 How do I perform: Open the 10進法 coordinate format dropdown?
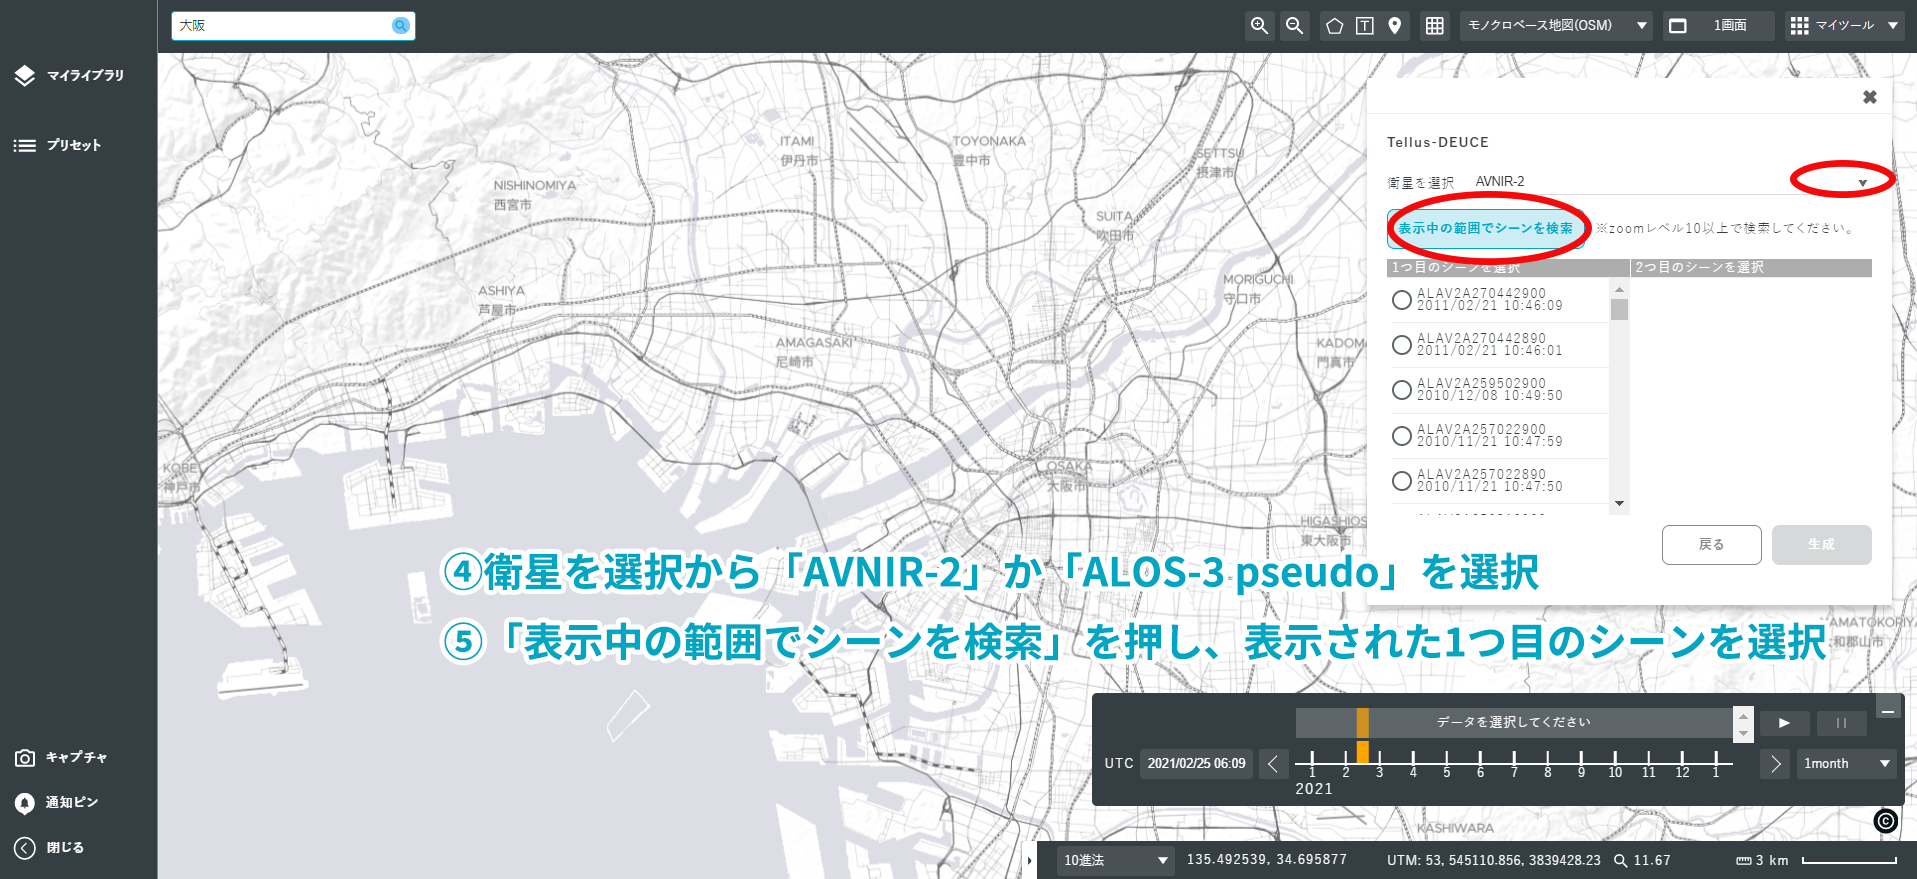(x=1115, y=861)
